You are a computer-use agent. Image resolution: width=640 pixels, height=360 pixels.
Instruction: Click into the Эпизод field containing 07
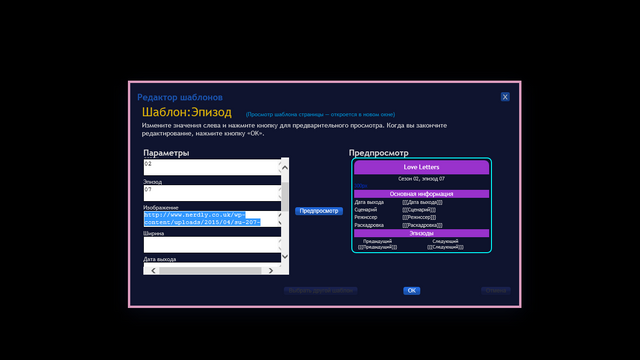pos(212,193)
